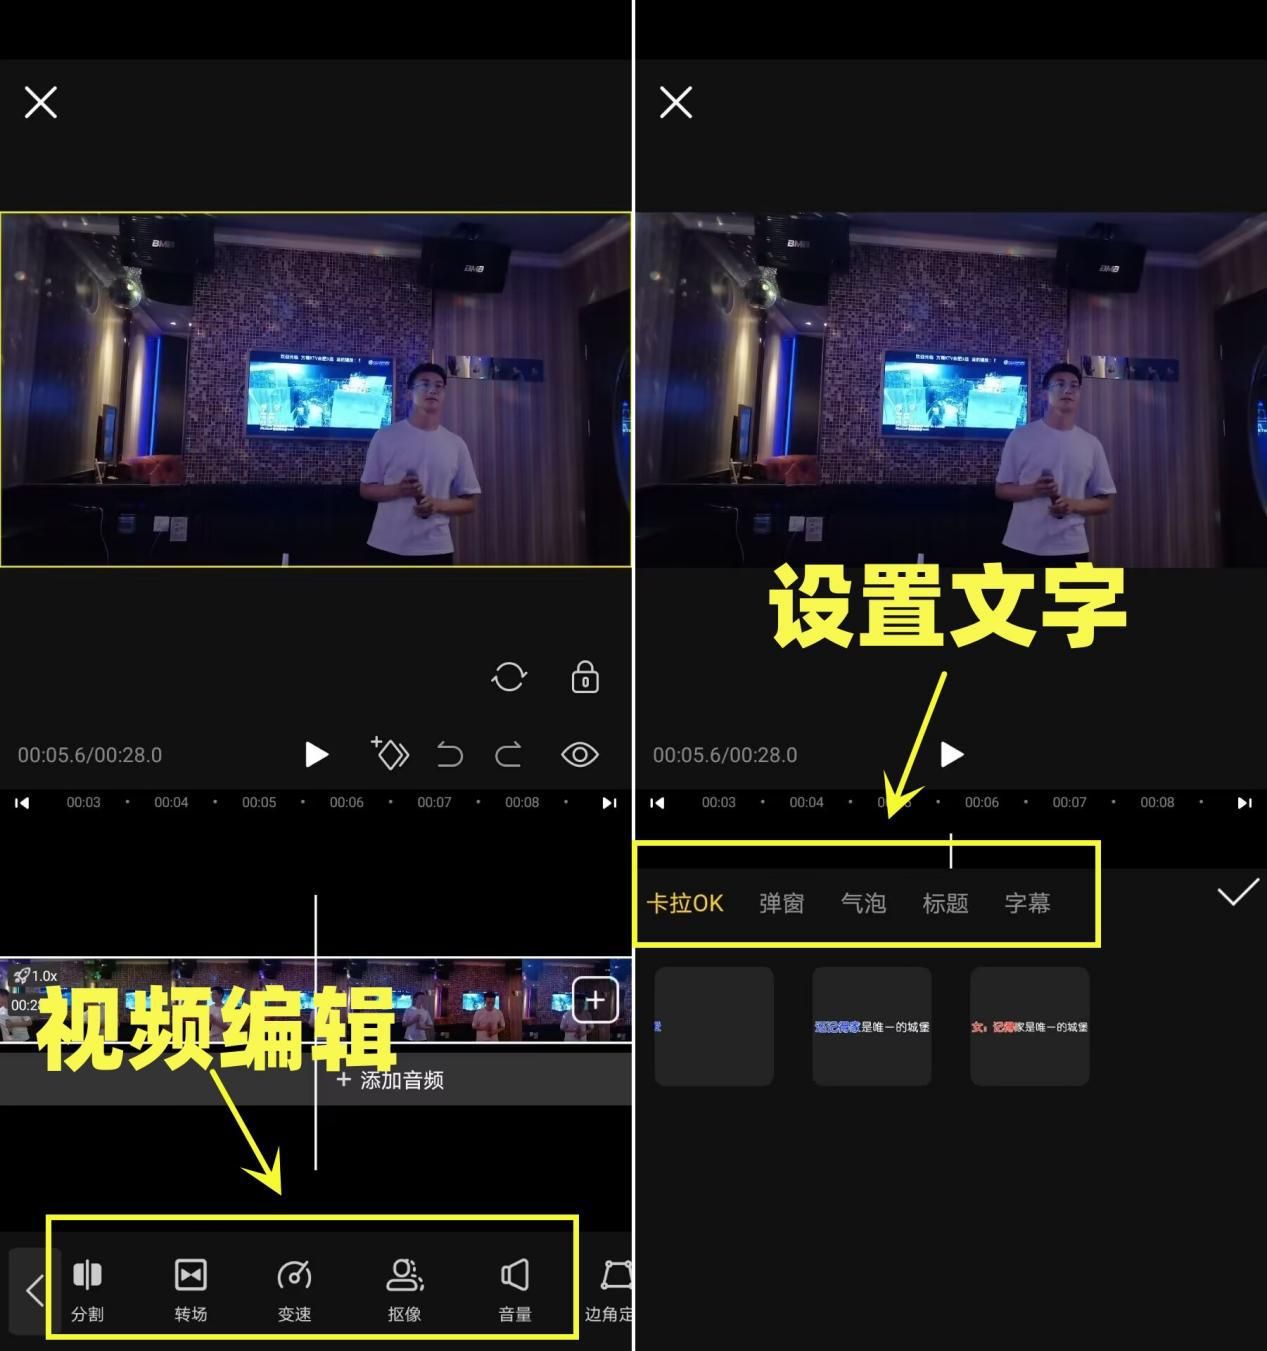Redo the last edit
Viewport: 1267px width, 1351px height.
(x=508, y=755)
